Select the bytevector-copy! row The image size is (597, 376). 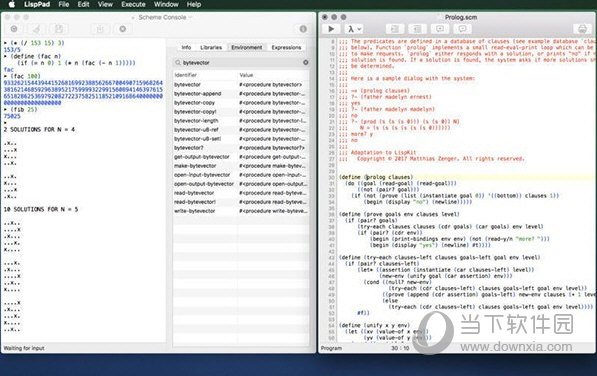(x=241, y=112)
